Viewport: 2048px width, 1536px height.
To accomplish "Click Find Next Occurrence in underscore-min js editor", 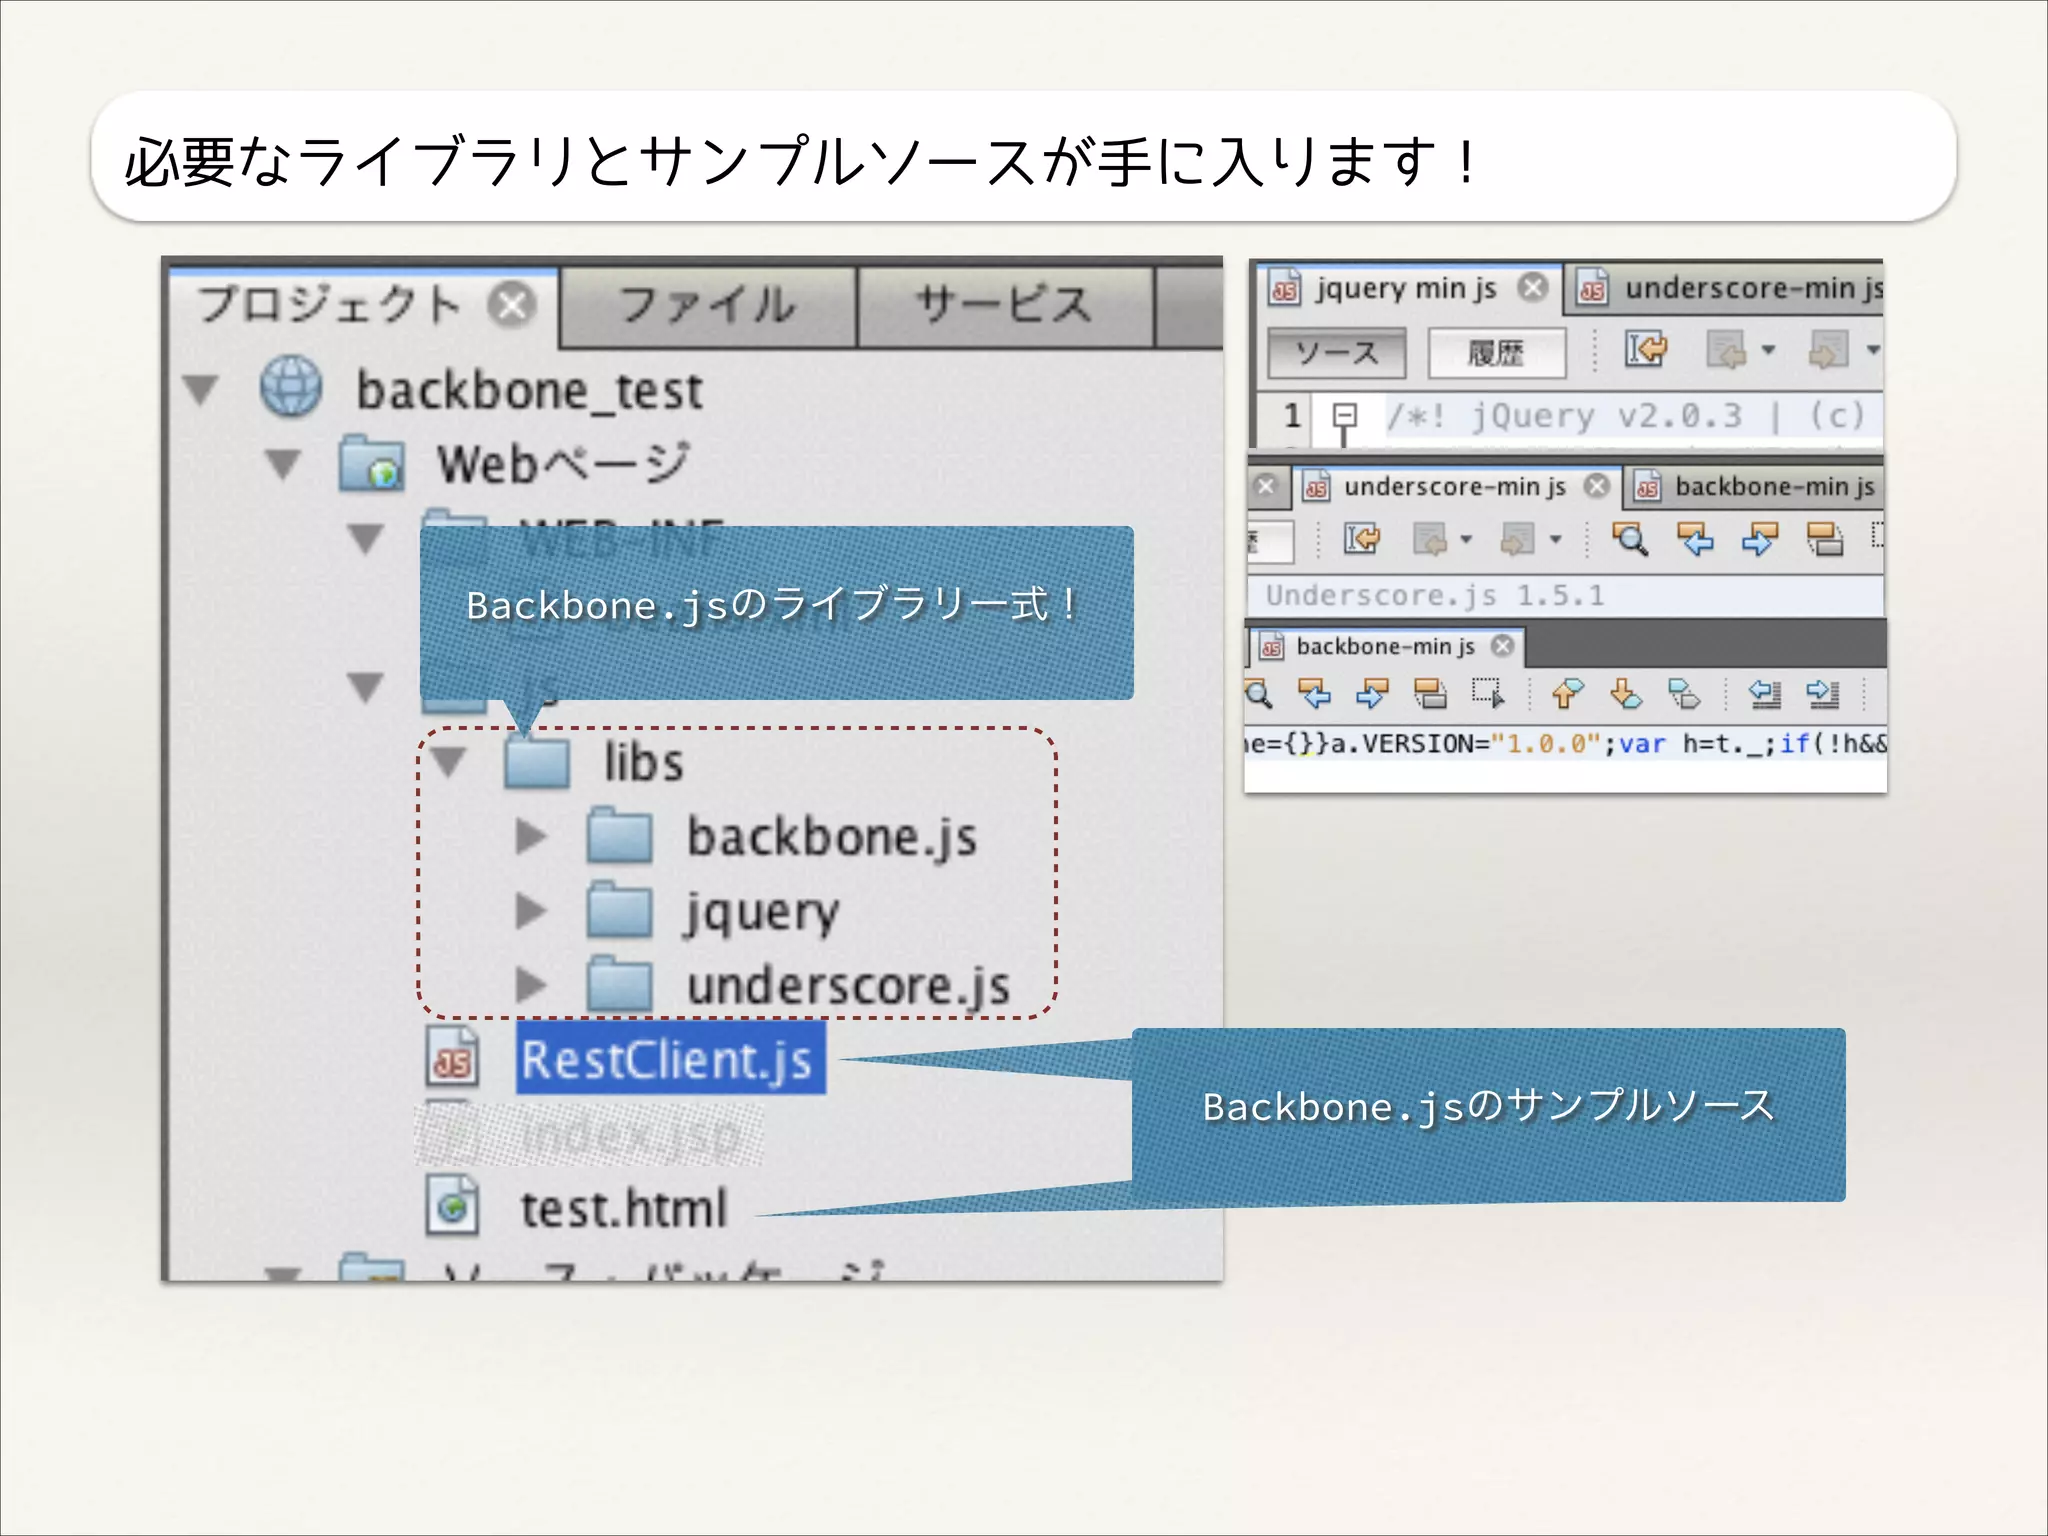I will coord(1760,539).
